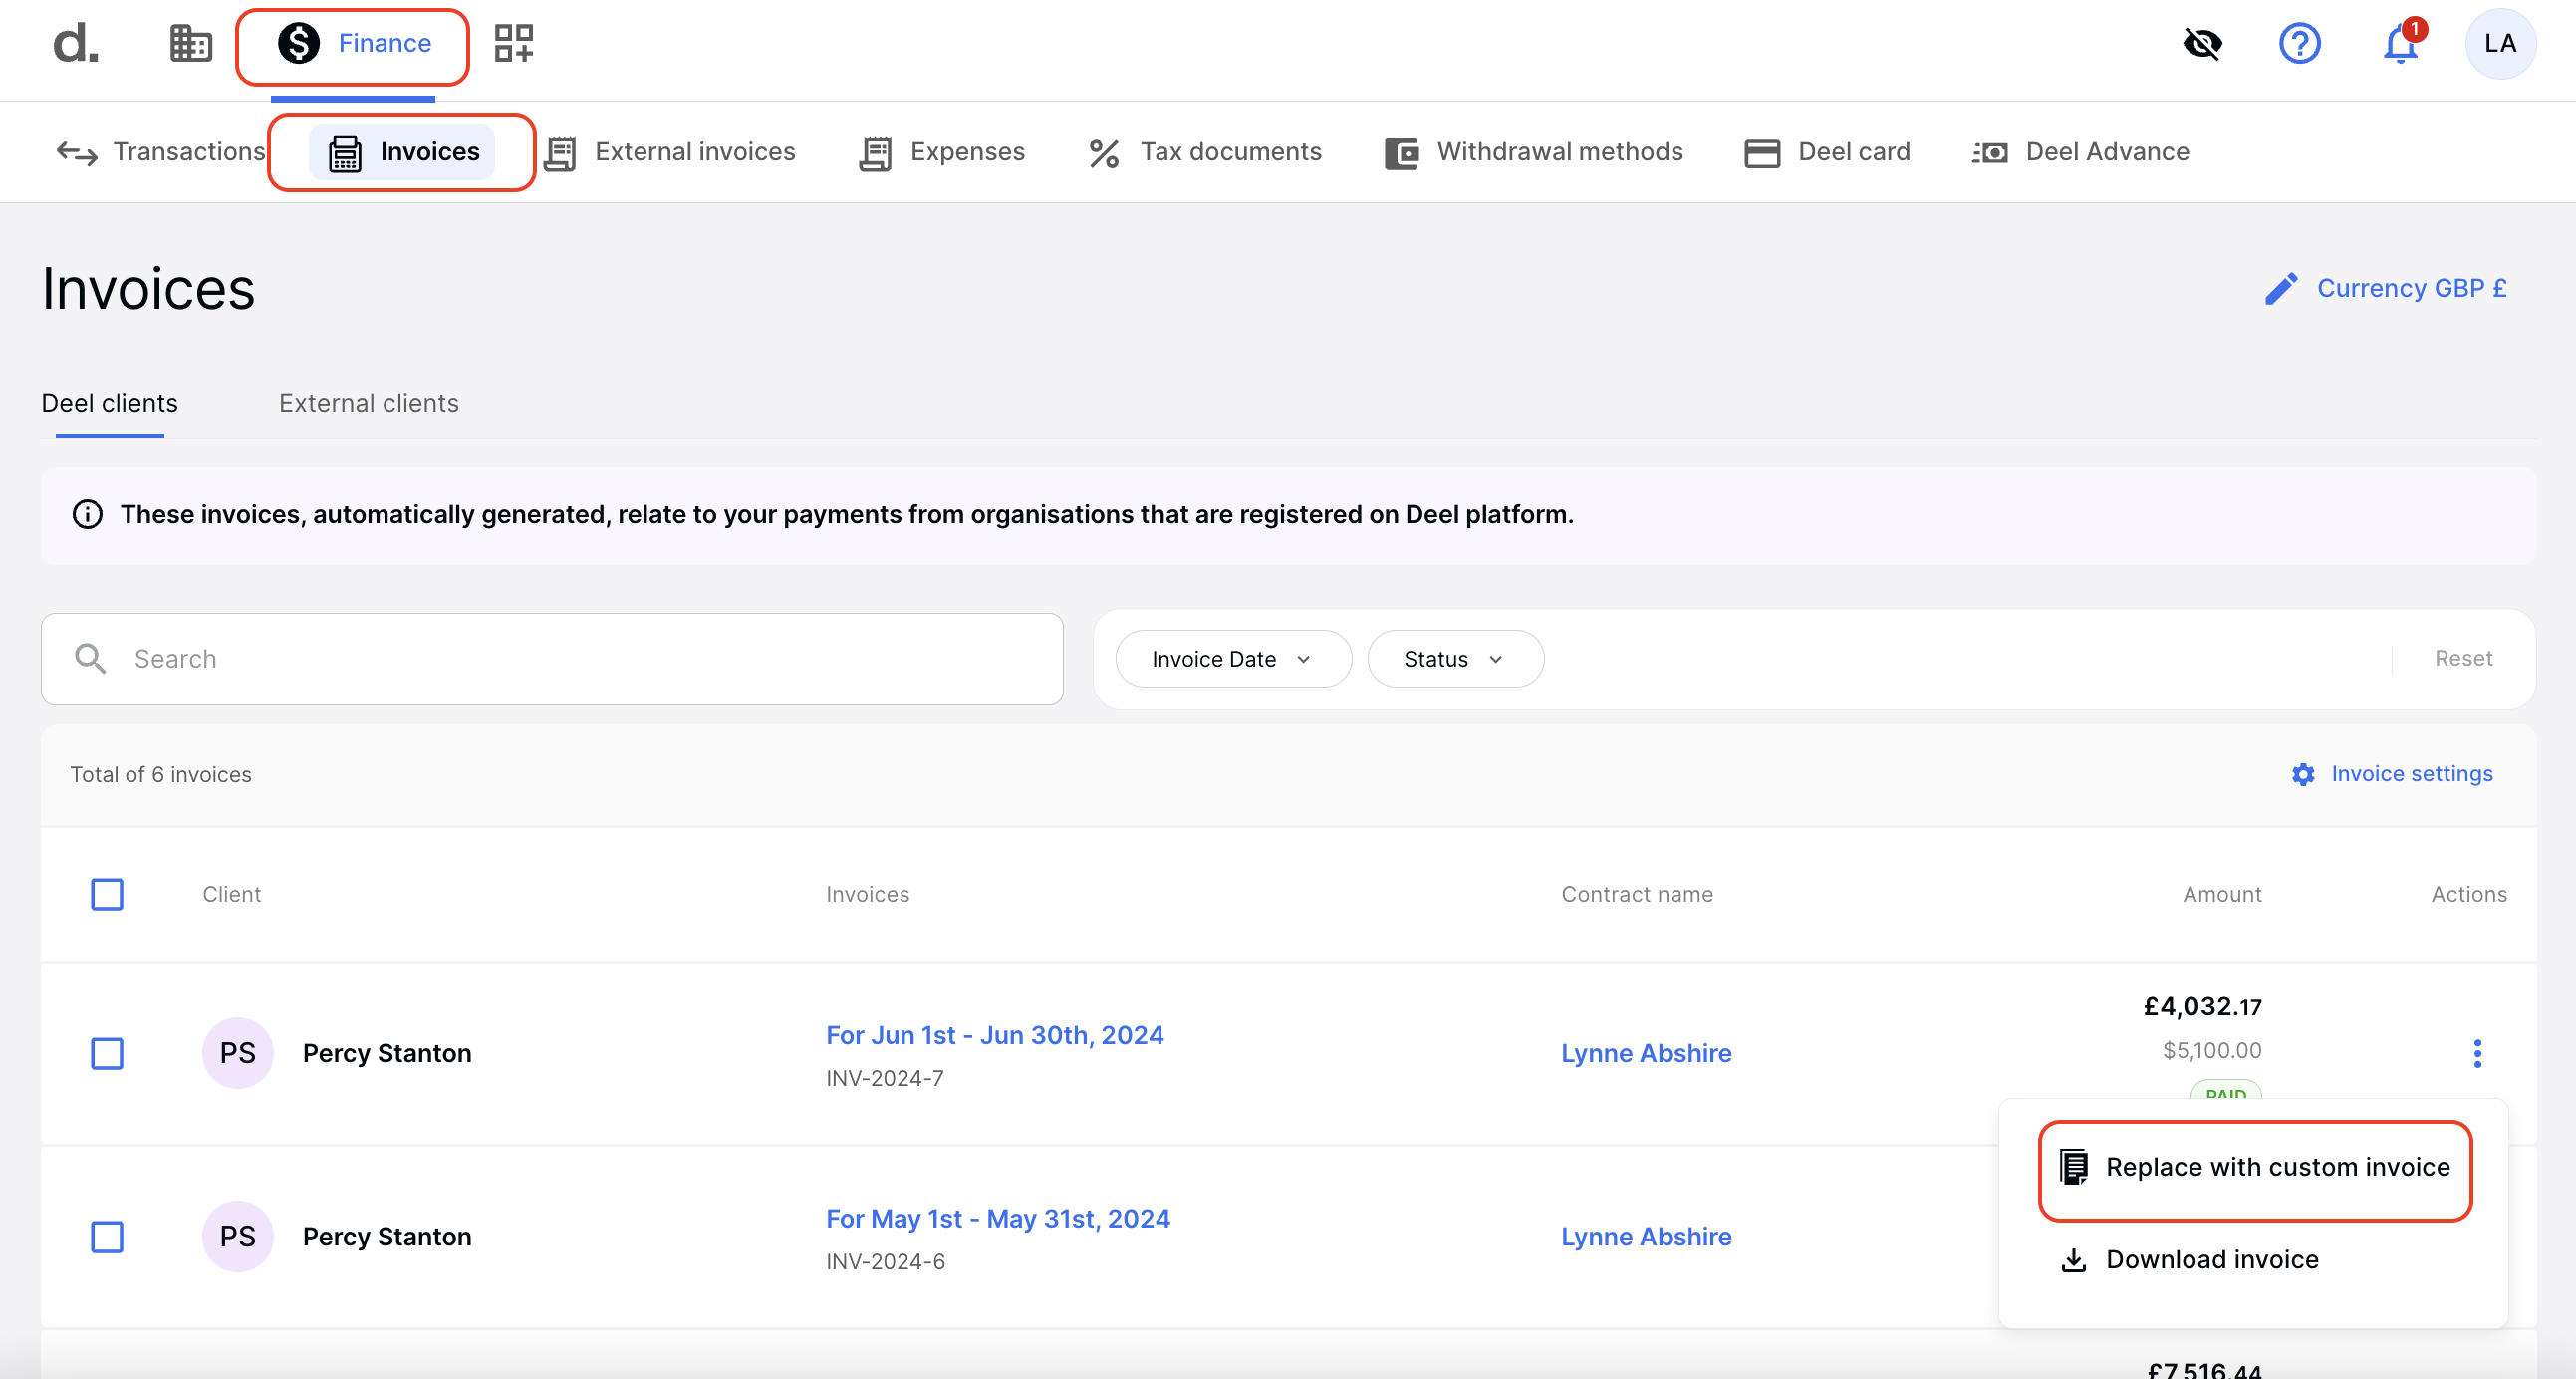Open the LA profile avatar
The image size is (2576, 1379).
coord(2499,44)
